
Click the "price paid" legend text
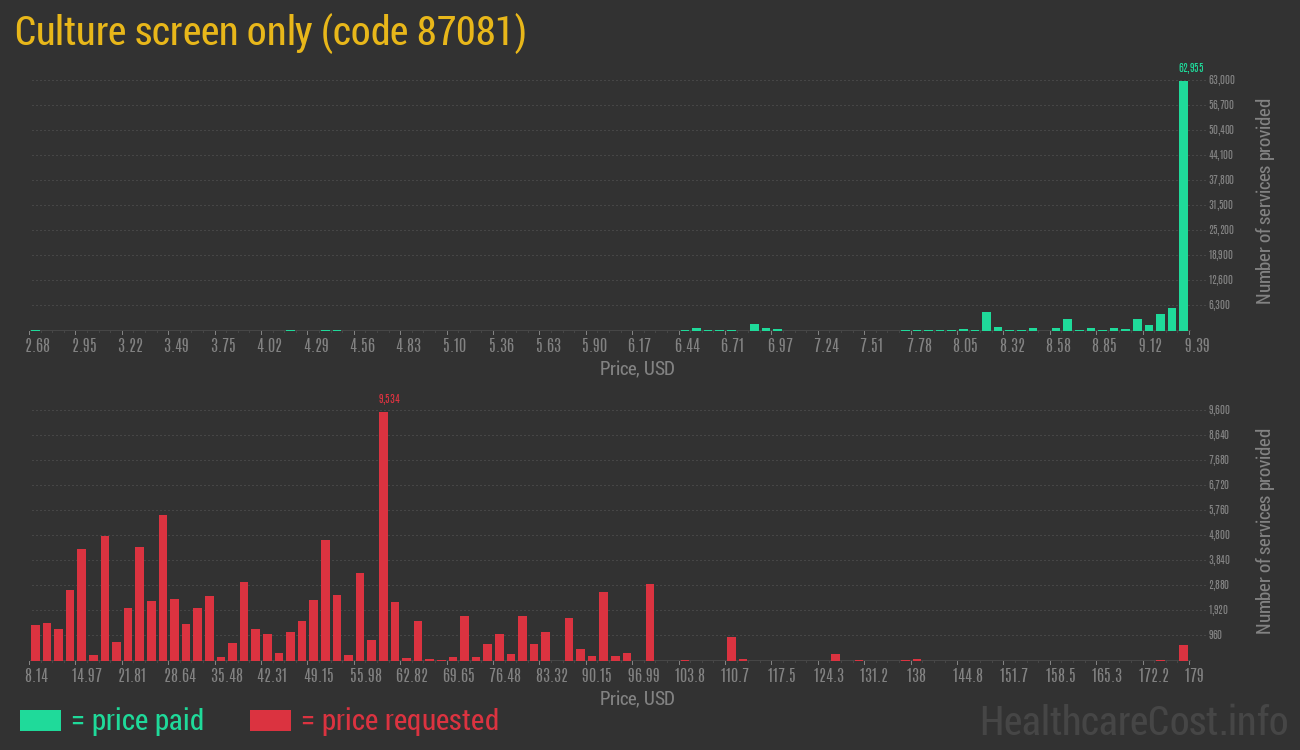138,720
